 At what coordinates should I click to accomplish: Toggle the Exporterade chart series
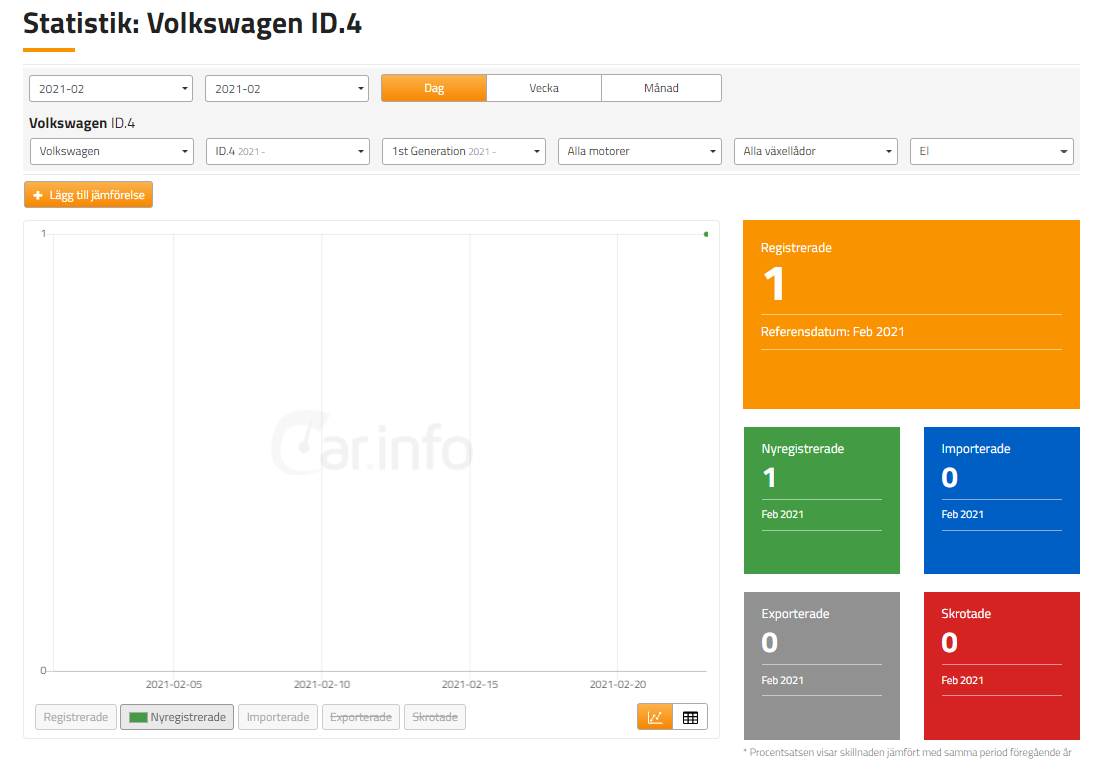point(361,717)
